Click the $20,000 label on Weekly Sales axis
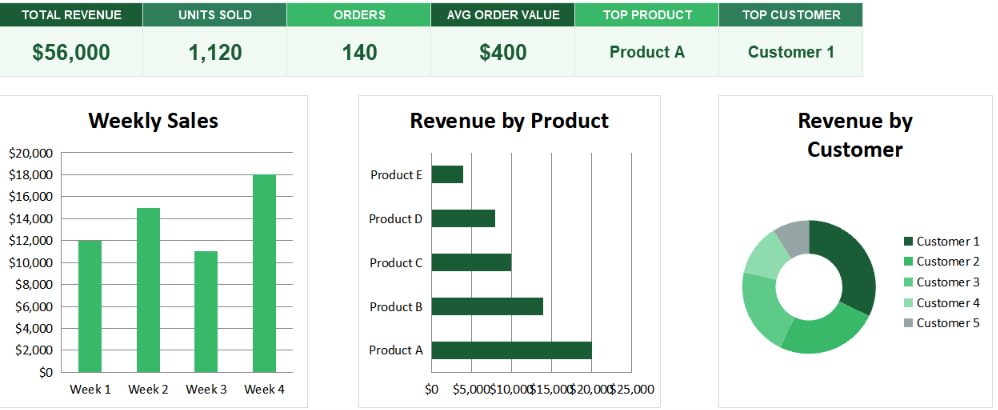998x410 pixels. (x=31, y=153)
